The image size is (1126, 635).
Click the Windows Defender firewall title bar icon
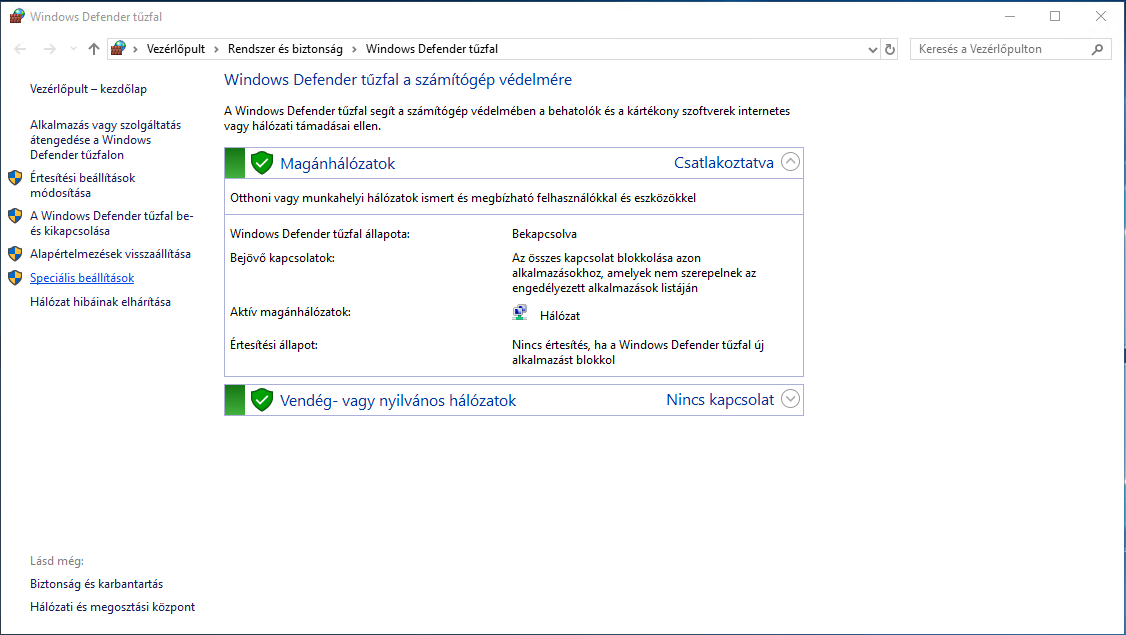pos(17,16)
